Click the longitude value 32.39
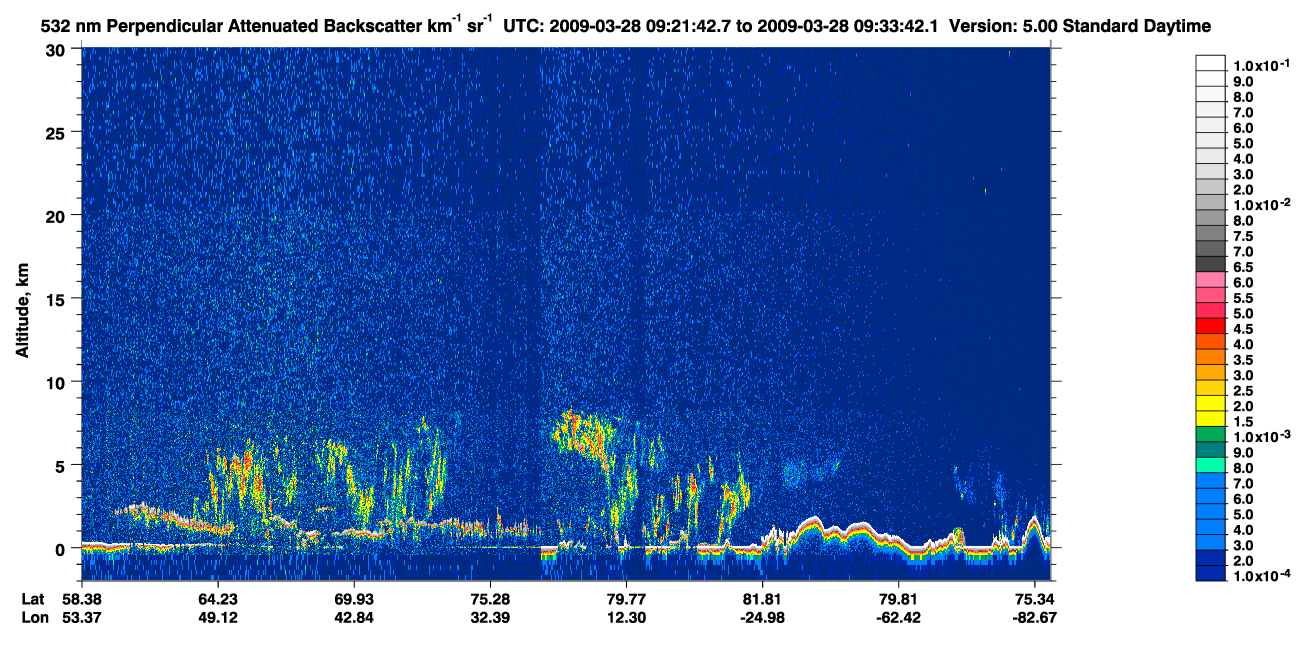This screenshot has width=1300, height=667. [489, 617]
